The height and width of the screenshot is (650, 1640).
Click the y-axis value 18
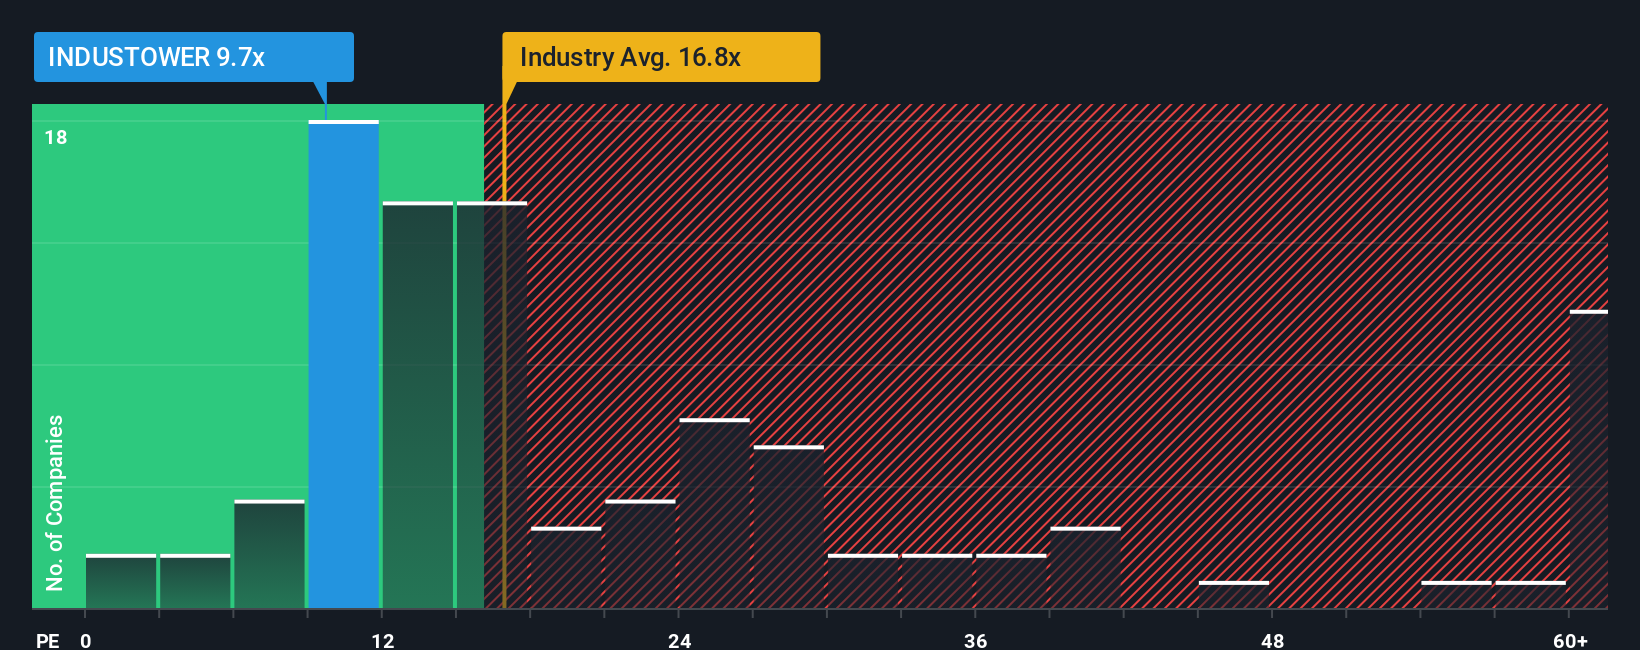56,137
